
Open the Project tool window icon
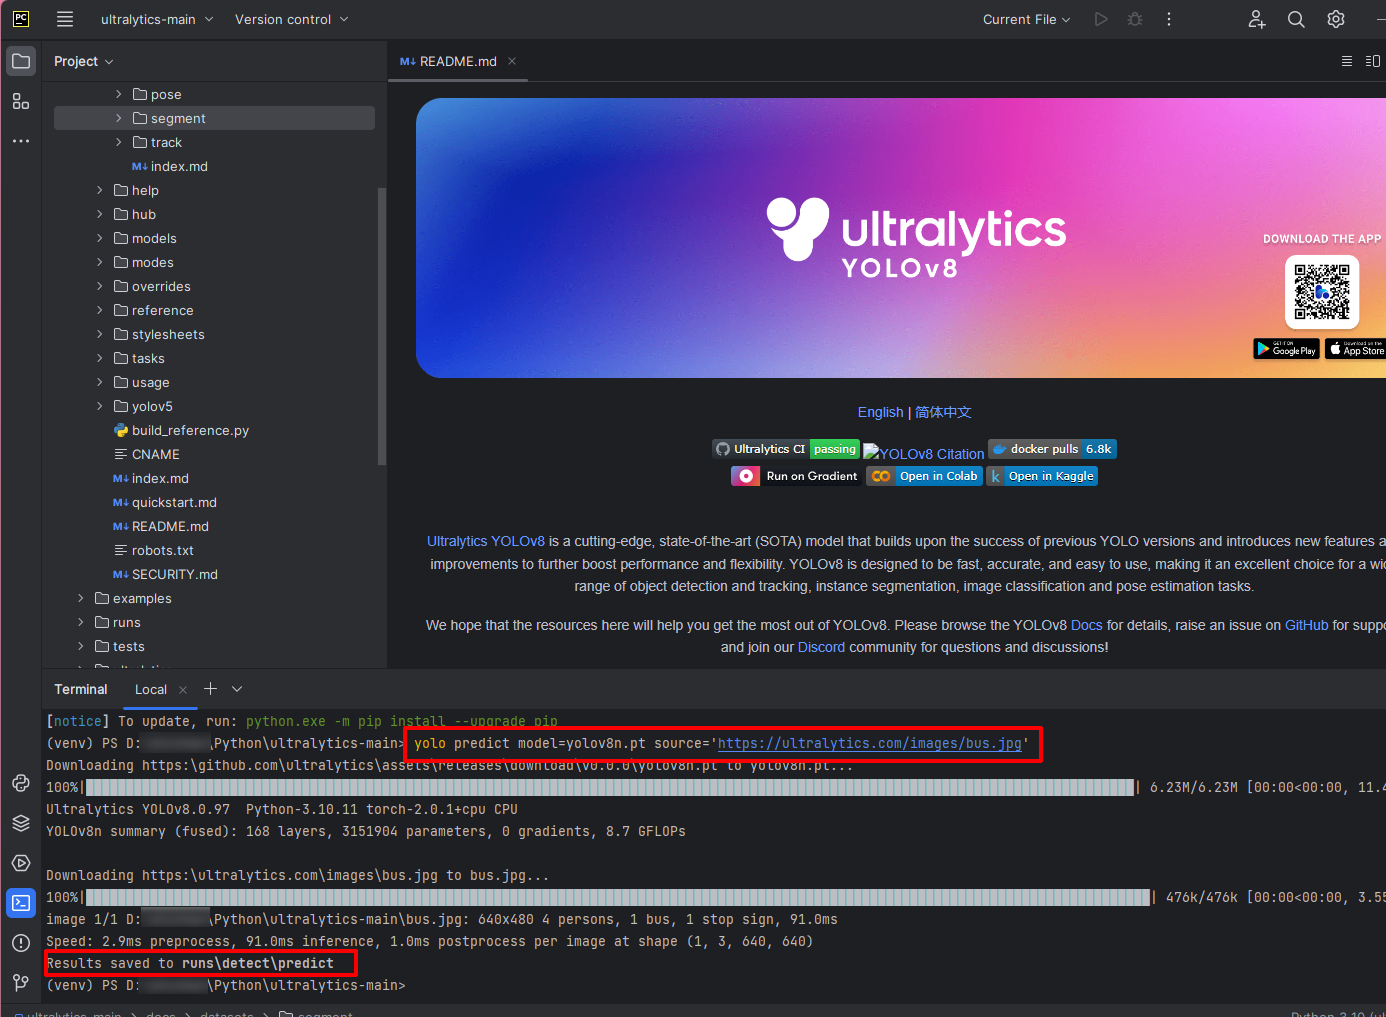pos(21,61)
